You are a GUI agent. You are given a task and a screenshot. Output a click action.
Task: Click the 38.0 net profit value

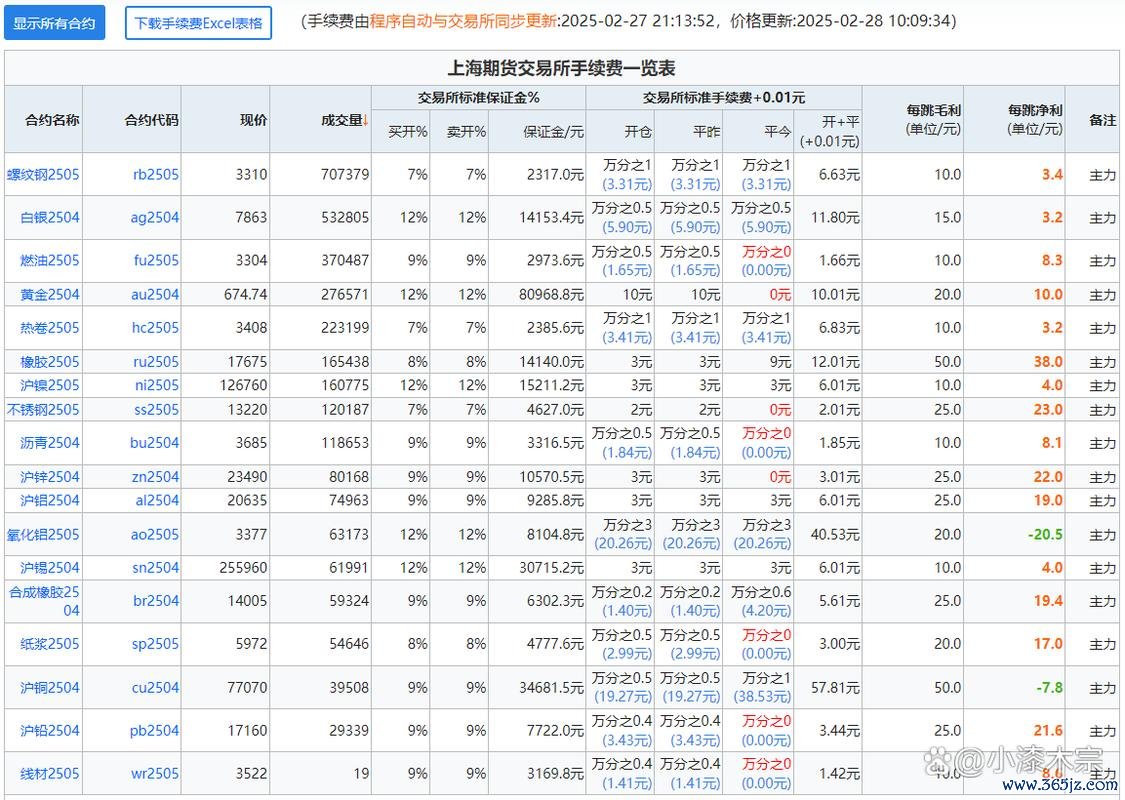tap(1048, 362)
